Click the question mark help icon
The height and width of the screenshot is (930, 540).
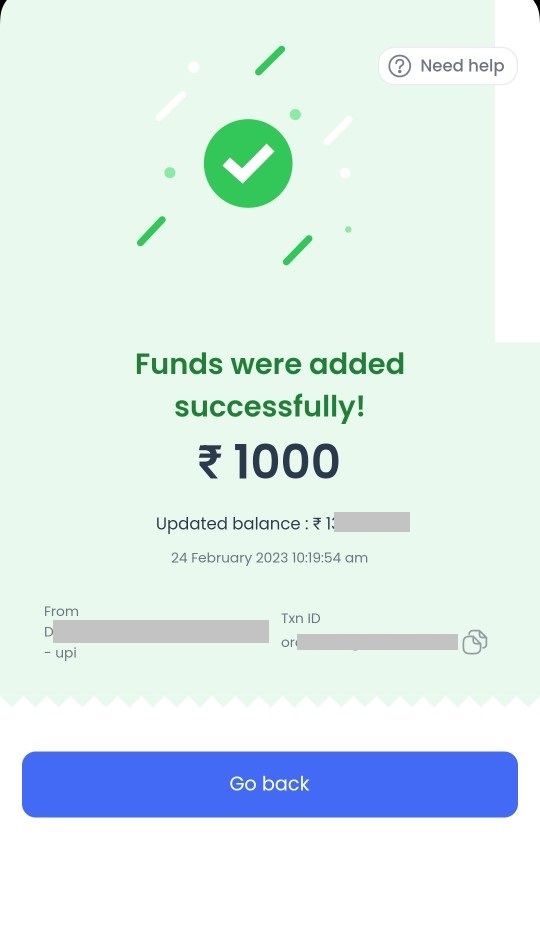click(399, 66)
